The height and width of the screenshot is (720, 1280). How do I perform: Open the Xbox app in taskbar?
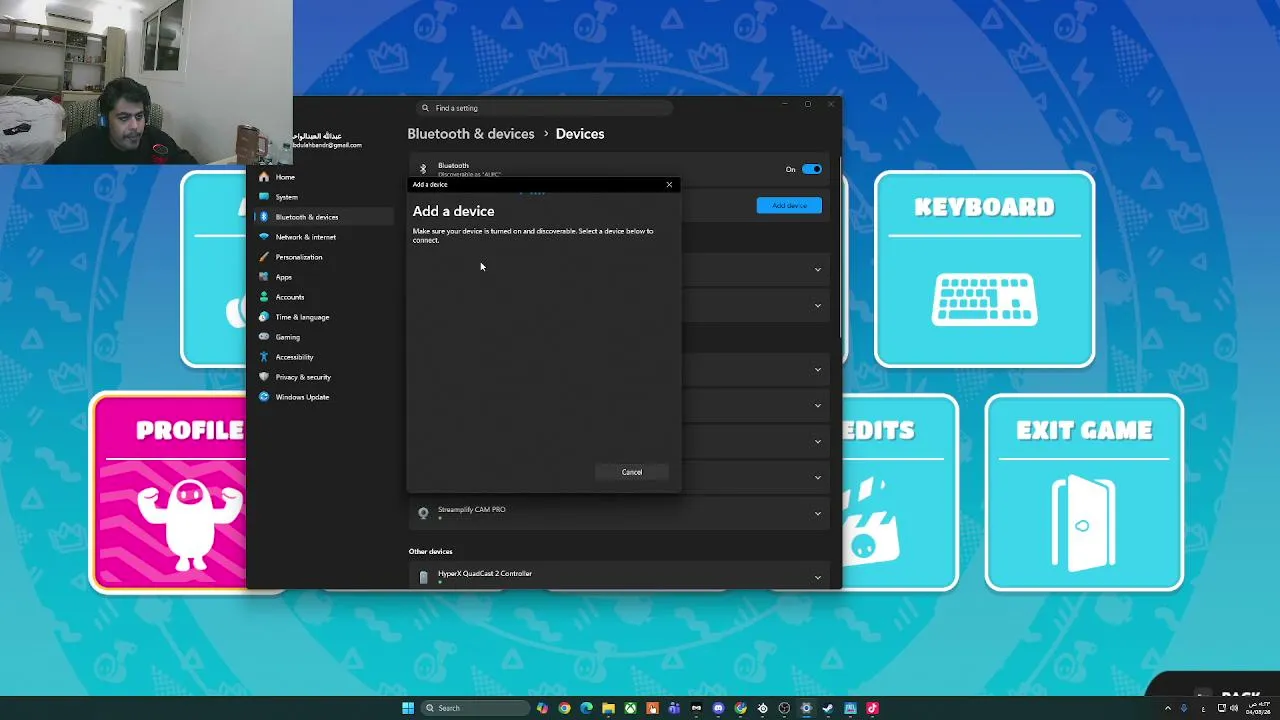tap(630, 708)
